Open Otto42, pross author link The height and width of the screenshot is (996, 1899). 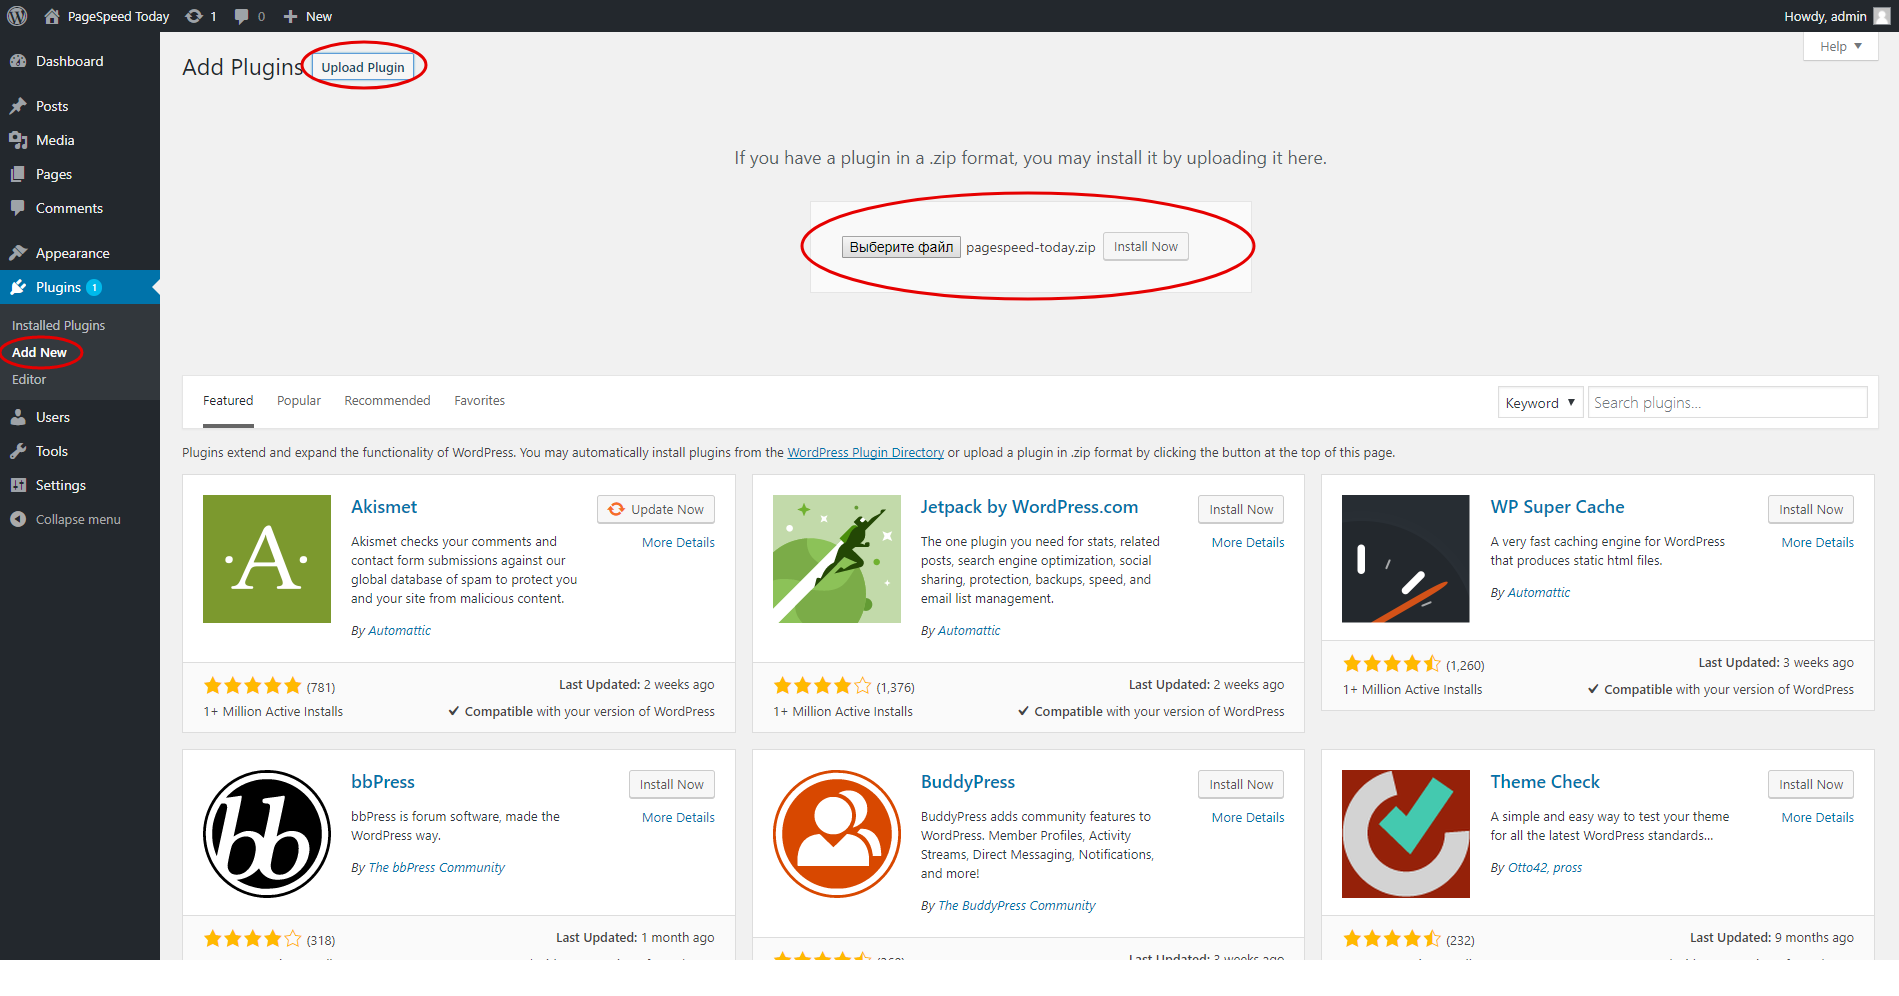tap(1545, 868)
